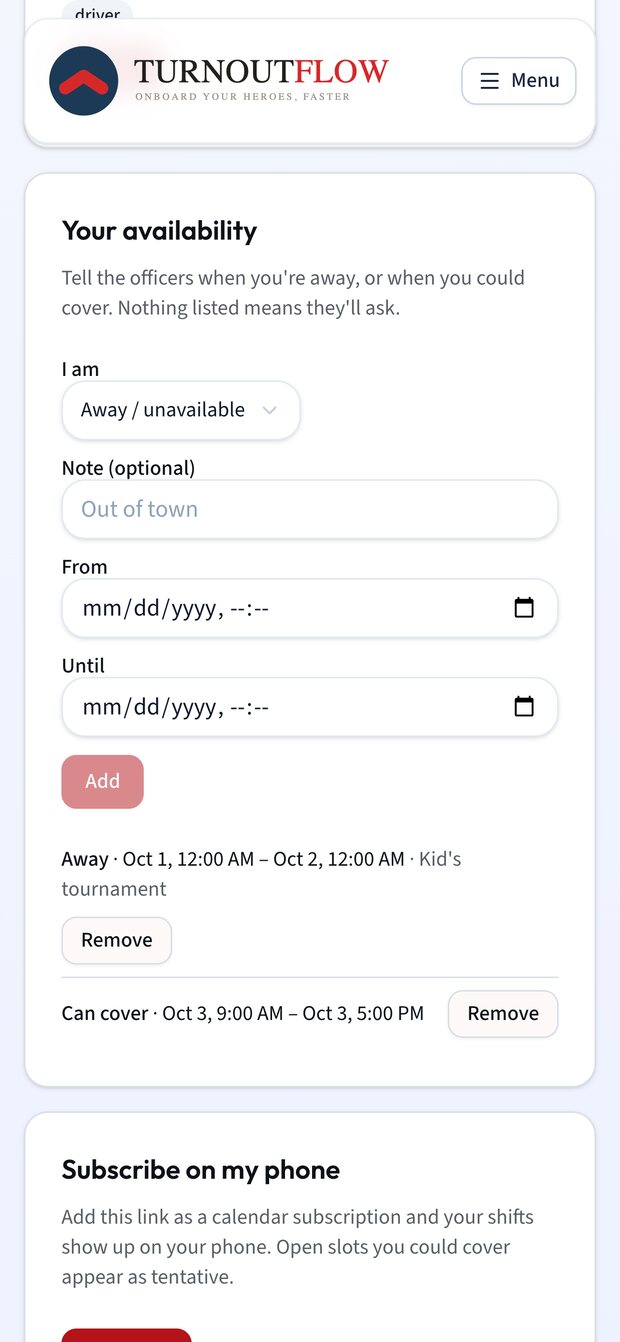
Task: Click the TurnoutFlow circular logo icon
Action: pyautogui.click(x=84, y=81)
